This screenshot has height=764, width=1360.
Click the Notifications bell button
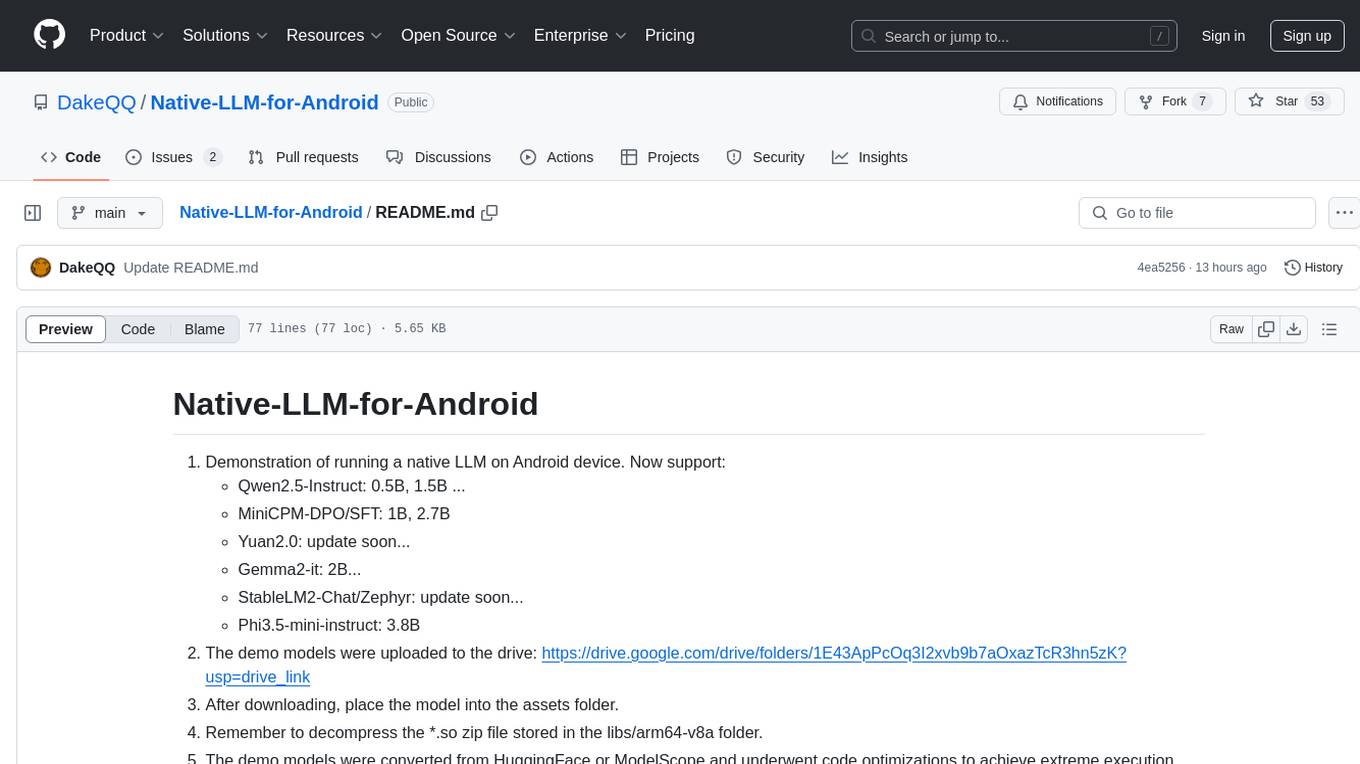pos(1058,101)
